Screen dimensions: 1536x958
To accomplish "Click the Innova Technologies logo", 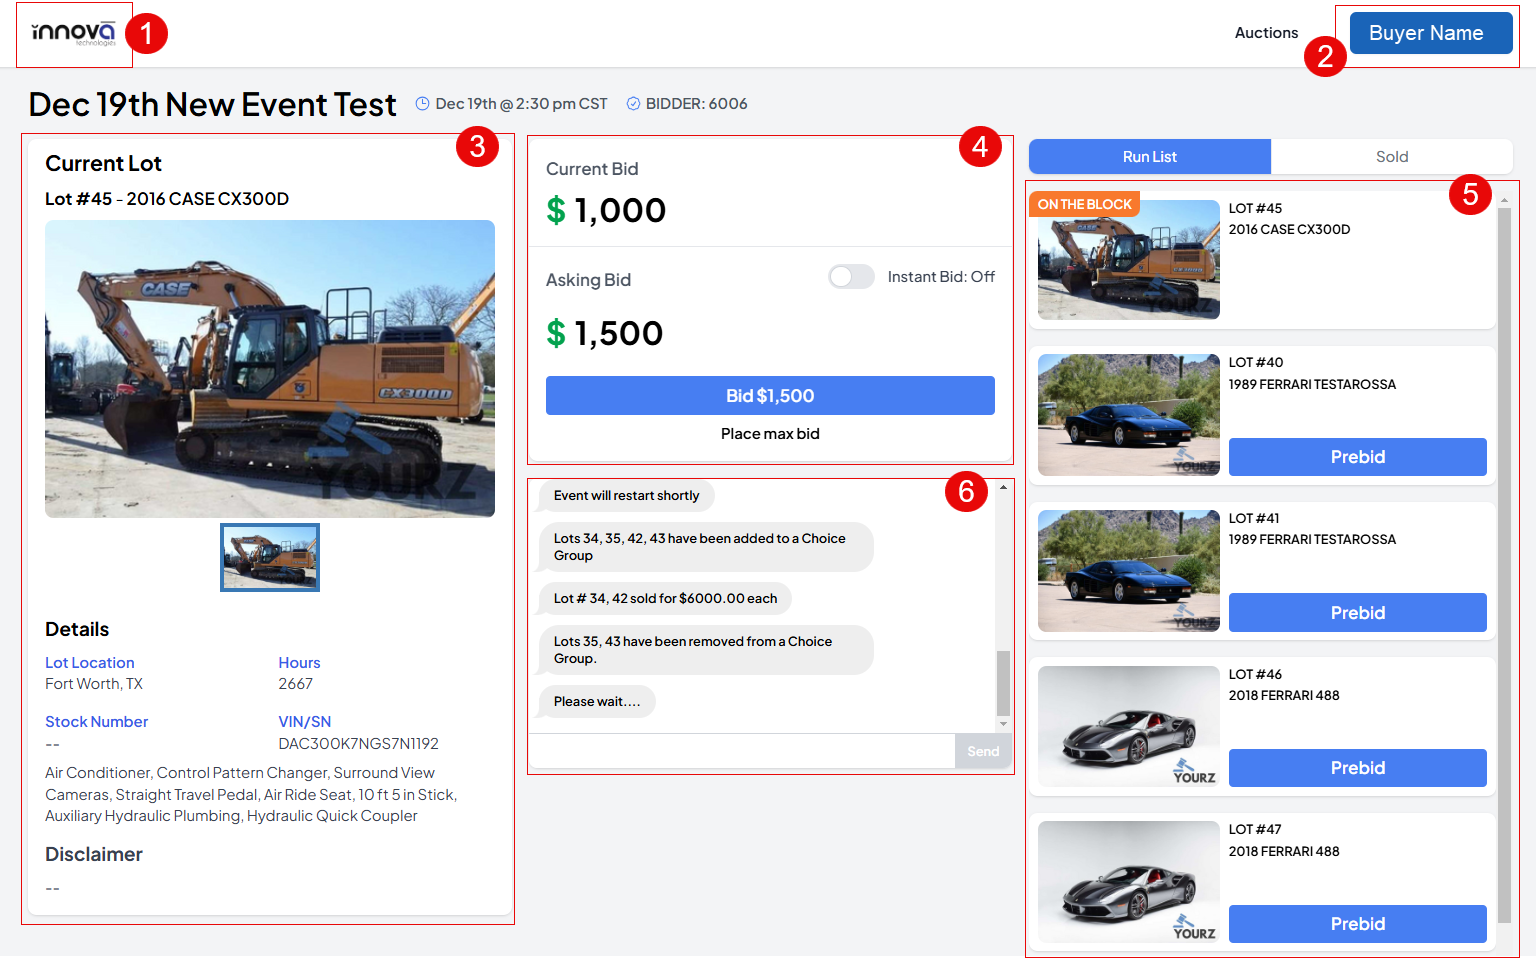I will 74,34.
